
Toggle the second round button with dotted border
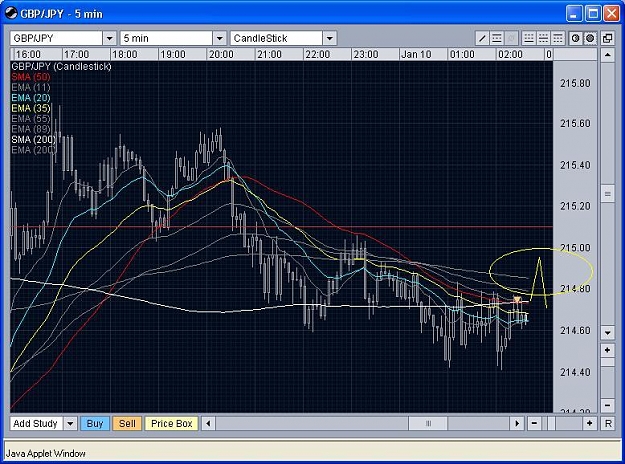tap(590, 38)
